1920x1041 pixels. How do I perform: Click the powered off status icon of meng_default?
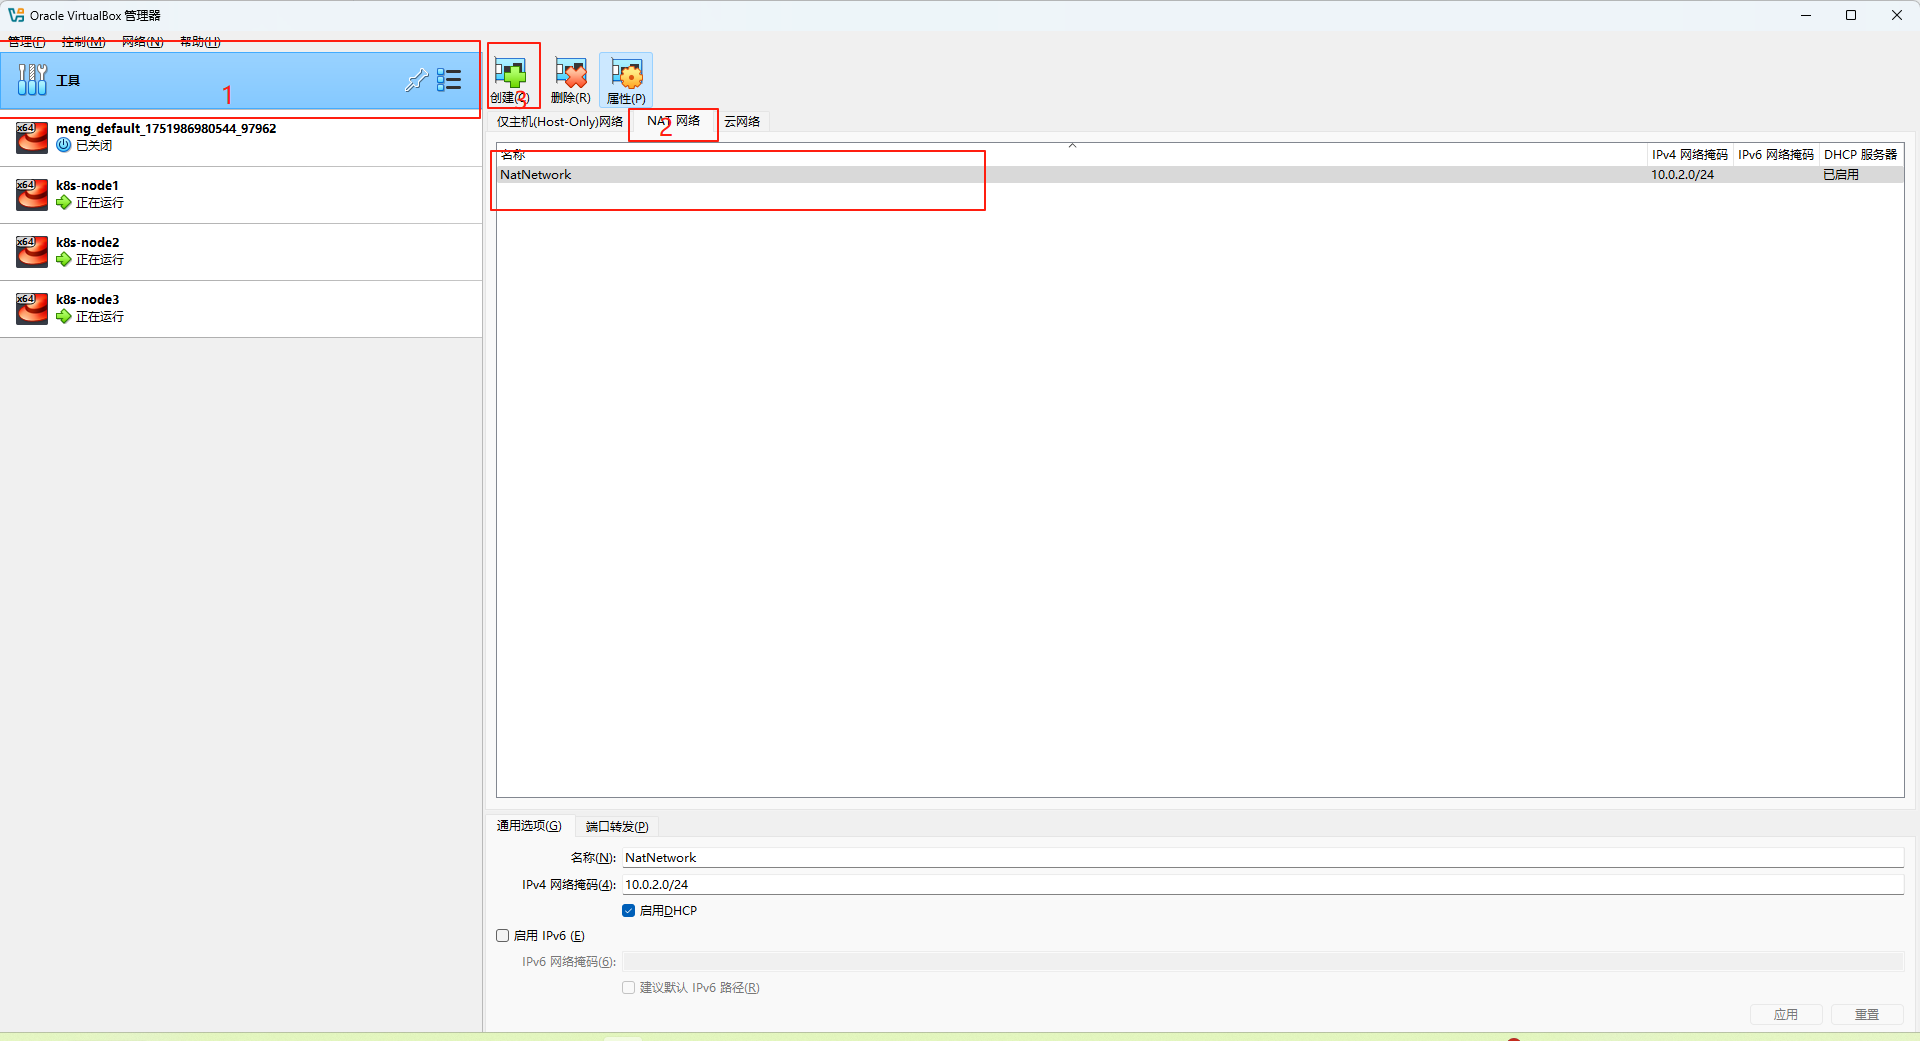point(64,145)
